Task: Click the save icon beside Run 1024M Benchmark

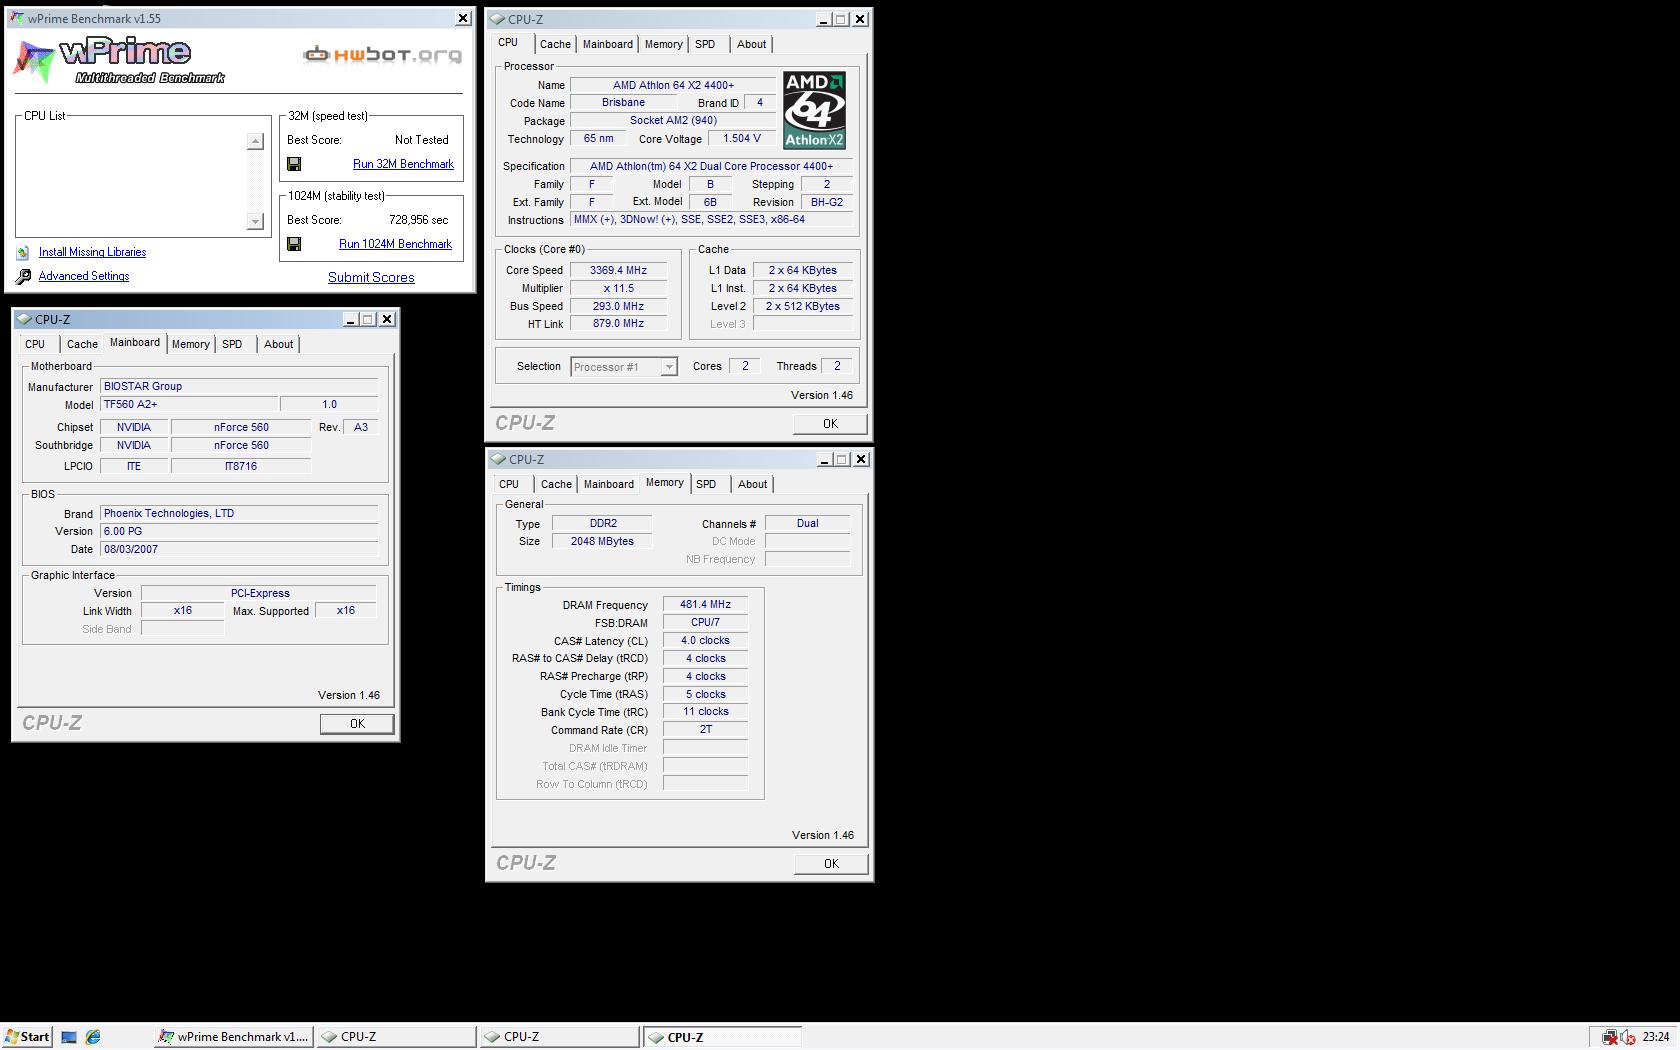Action: (294, 244)
